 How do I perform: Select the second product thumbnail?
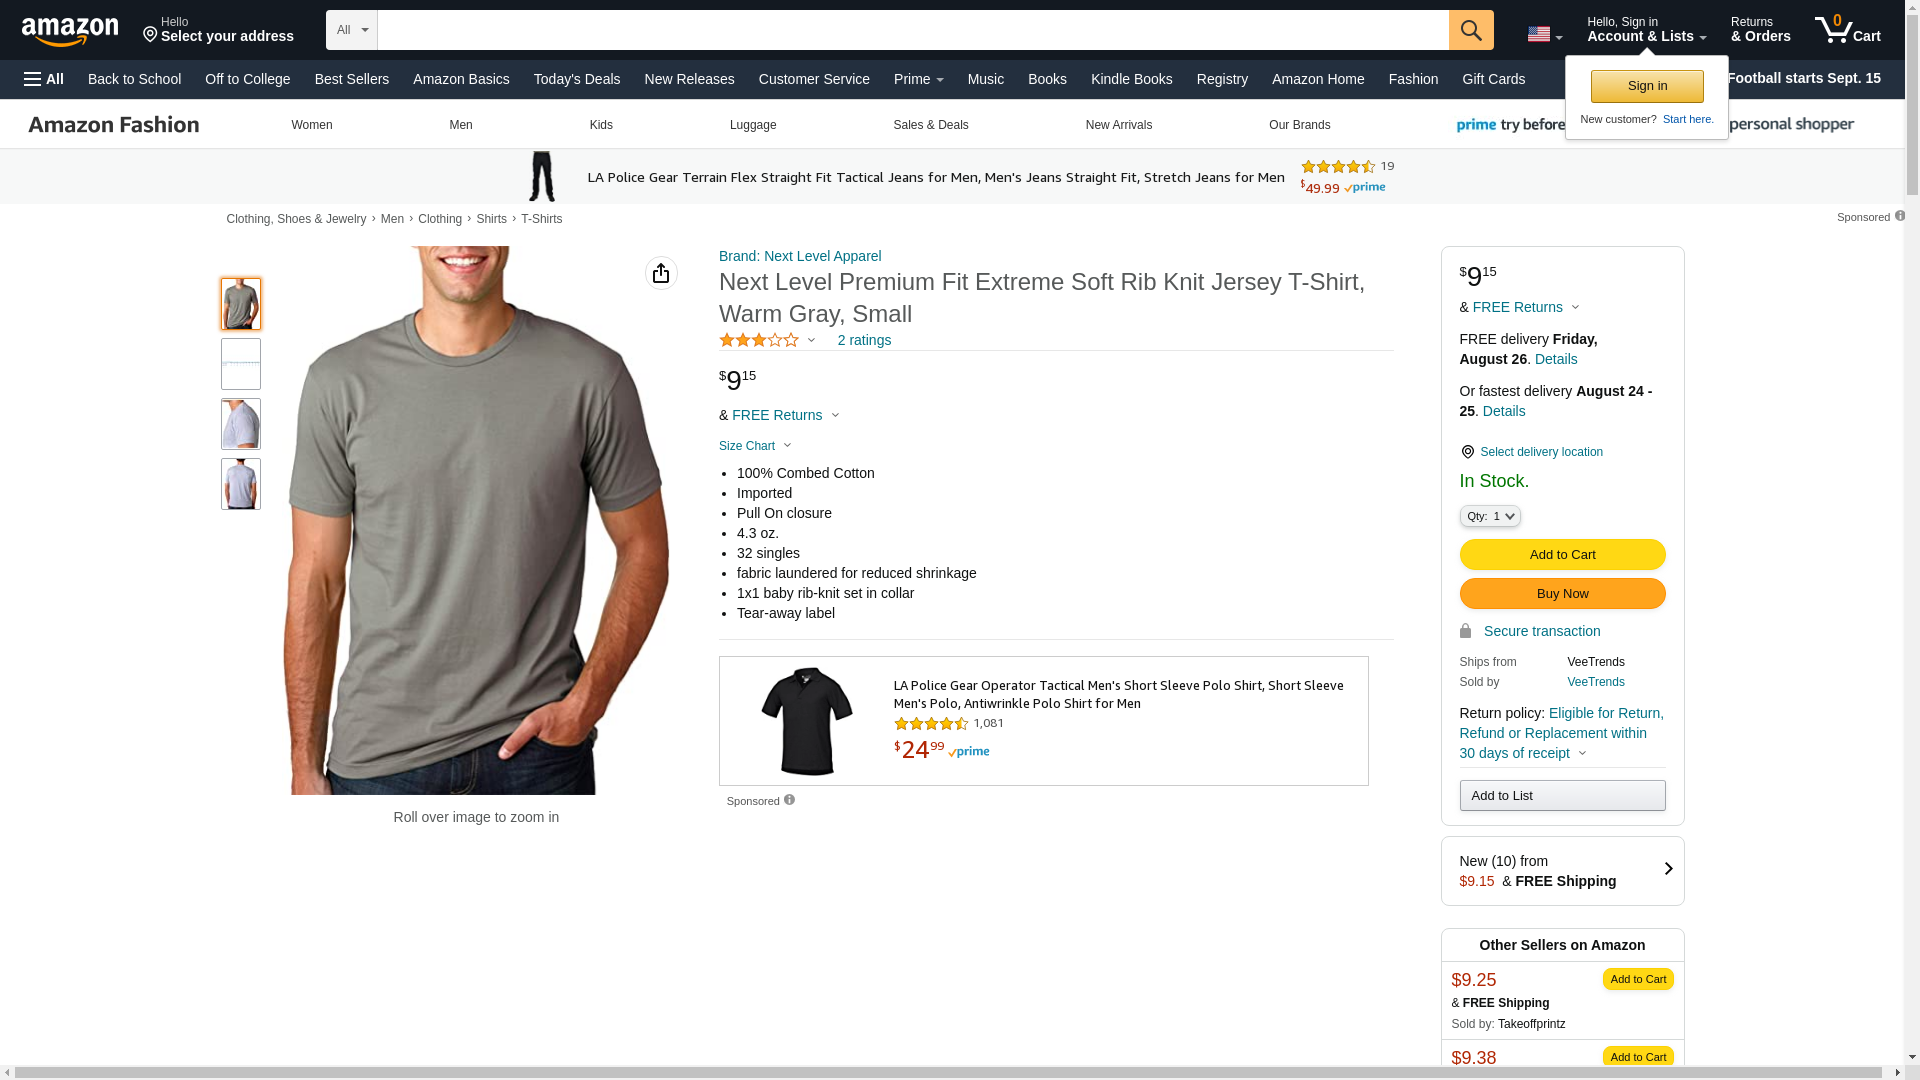coord(241,364)
